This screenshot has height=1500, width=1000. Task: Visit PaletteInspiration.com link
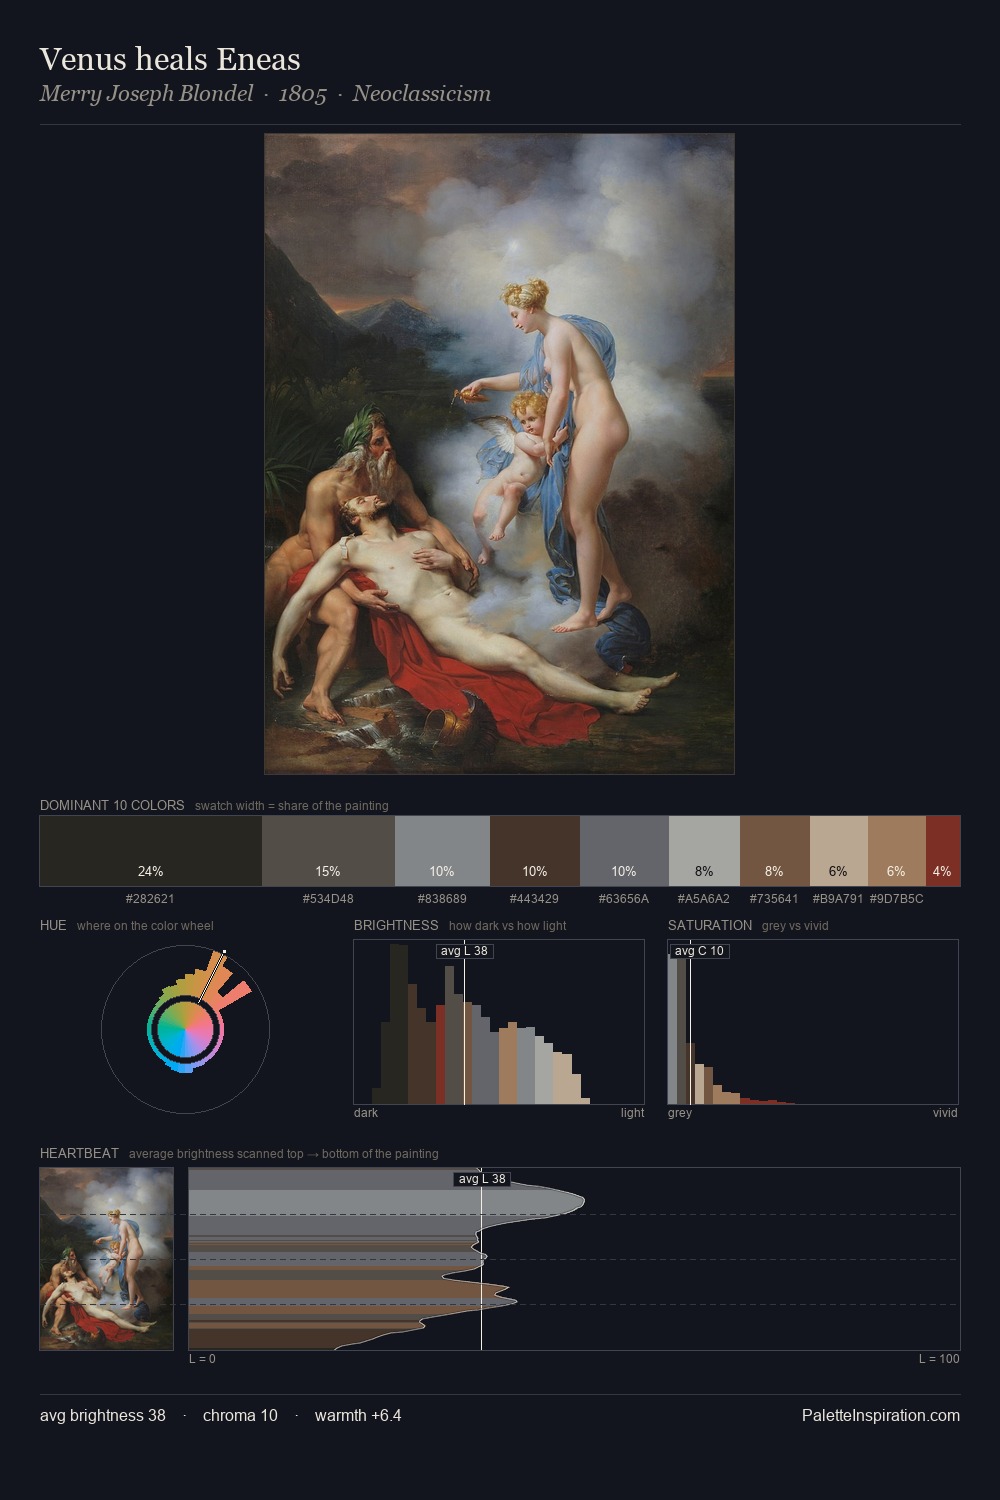[x=881, y=1415]
